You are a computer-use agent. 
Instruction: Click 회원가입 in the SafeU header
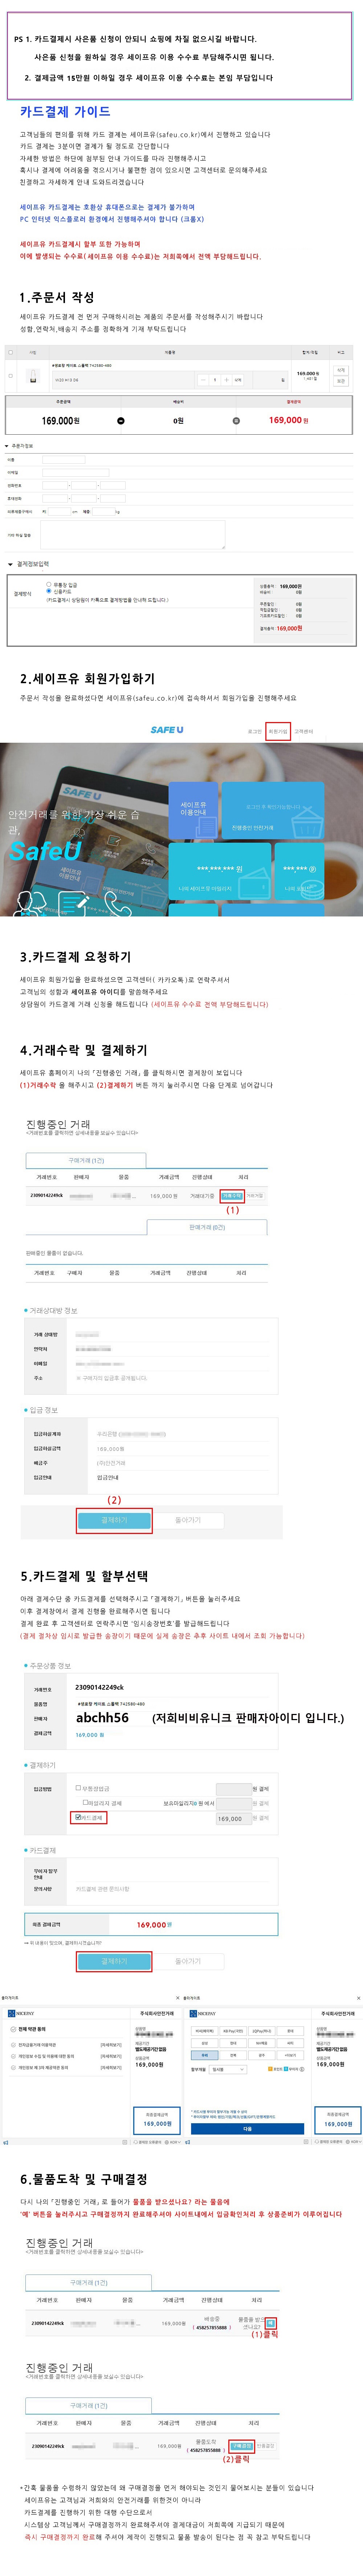click(x=278, y=731)
